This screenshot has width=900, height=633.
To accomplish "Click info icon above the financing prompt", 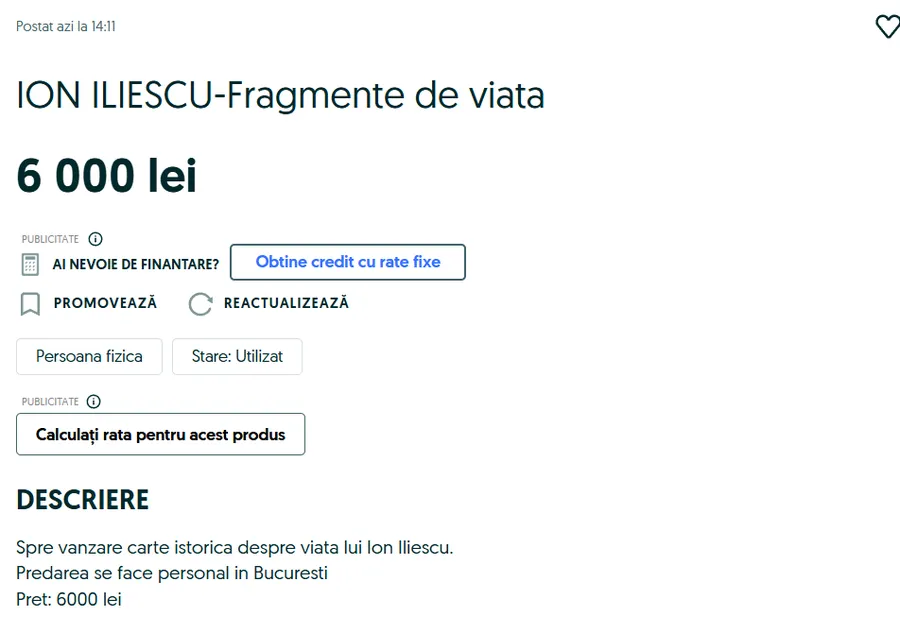I will pyautogui.click(x=95, y=239).
